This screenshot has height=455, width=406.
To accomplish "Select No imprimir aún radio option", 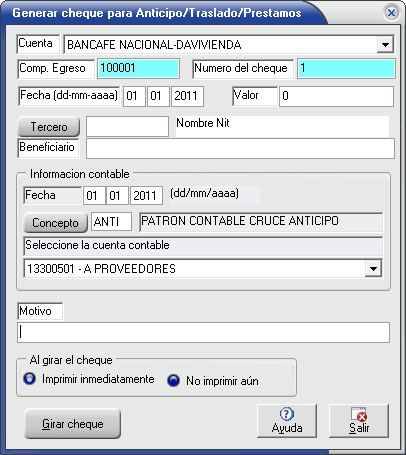I will click(173, 380).
